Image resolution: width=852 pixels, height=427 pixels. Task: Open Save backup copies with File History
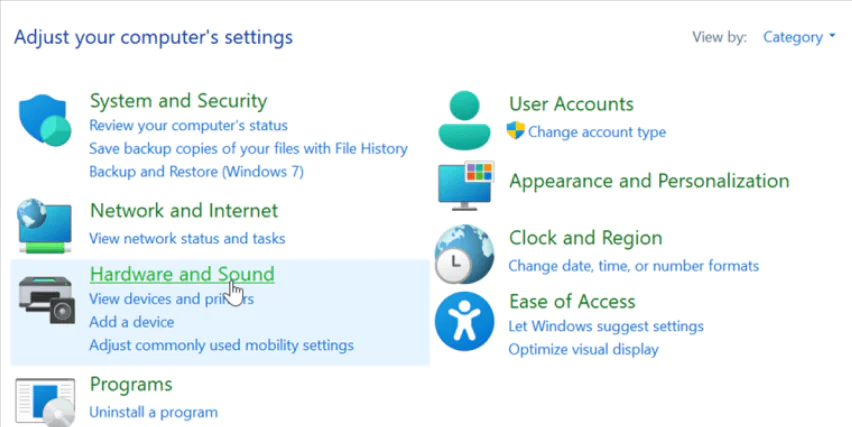click(248, 149)
